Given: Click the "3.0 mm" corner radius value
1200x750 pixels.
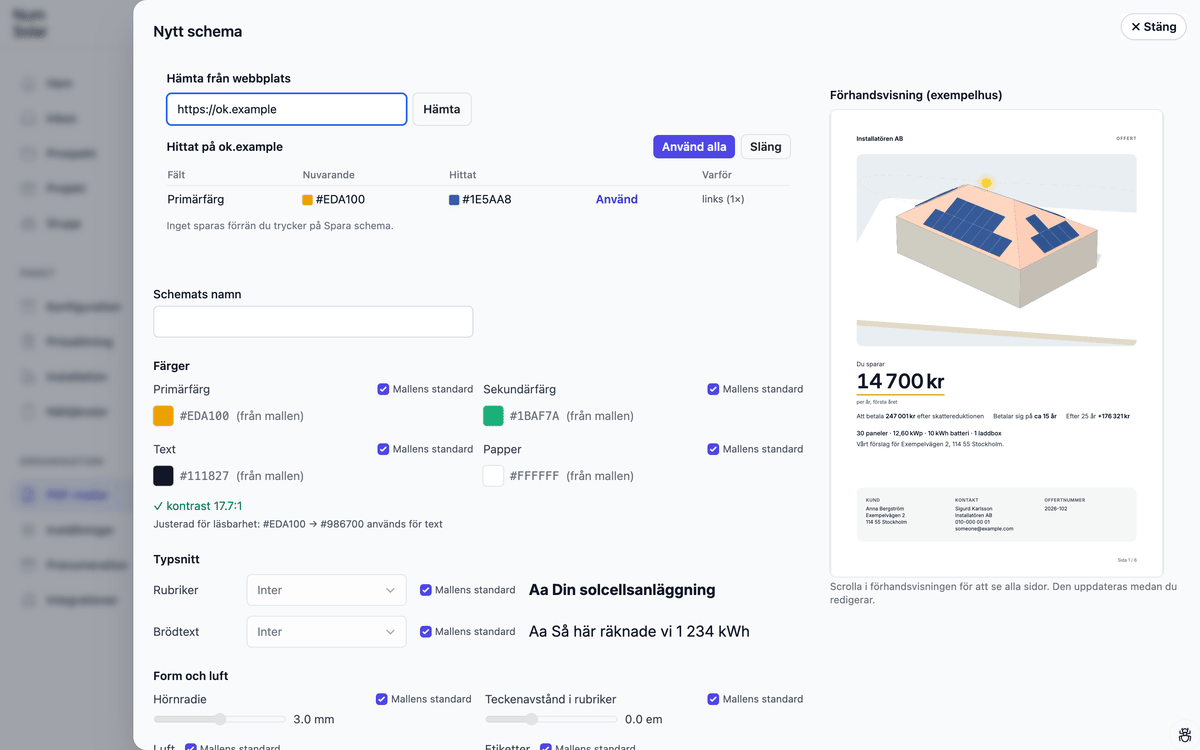Looking at the screenshot, I should [314, 719].
